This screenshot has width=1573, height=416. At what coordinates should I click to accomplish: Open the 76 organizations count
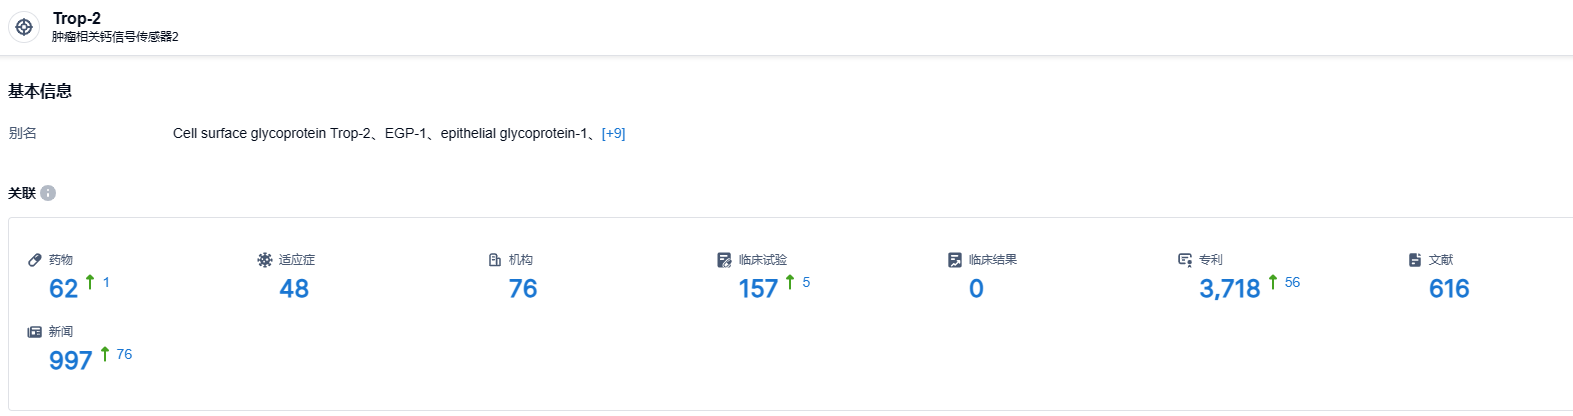523,289
